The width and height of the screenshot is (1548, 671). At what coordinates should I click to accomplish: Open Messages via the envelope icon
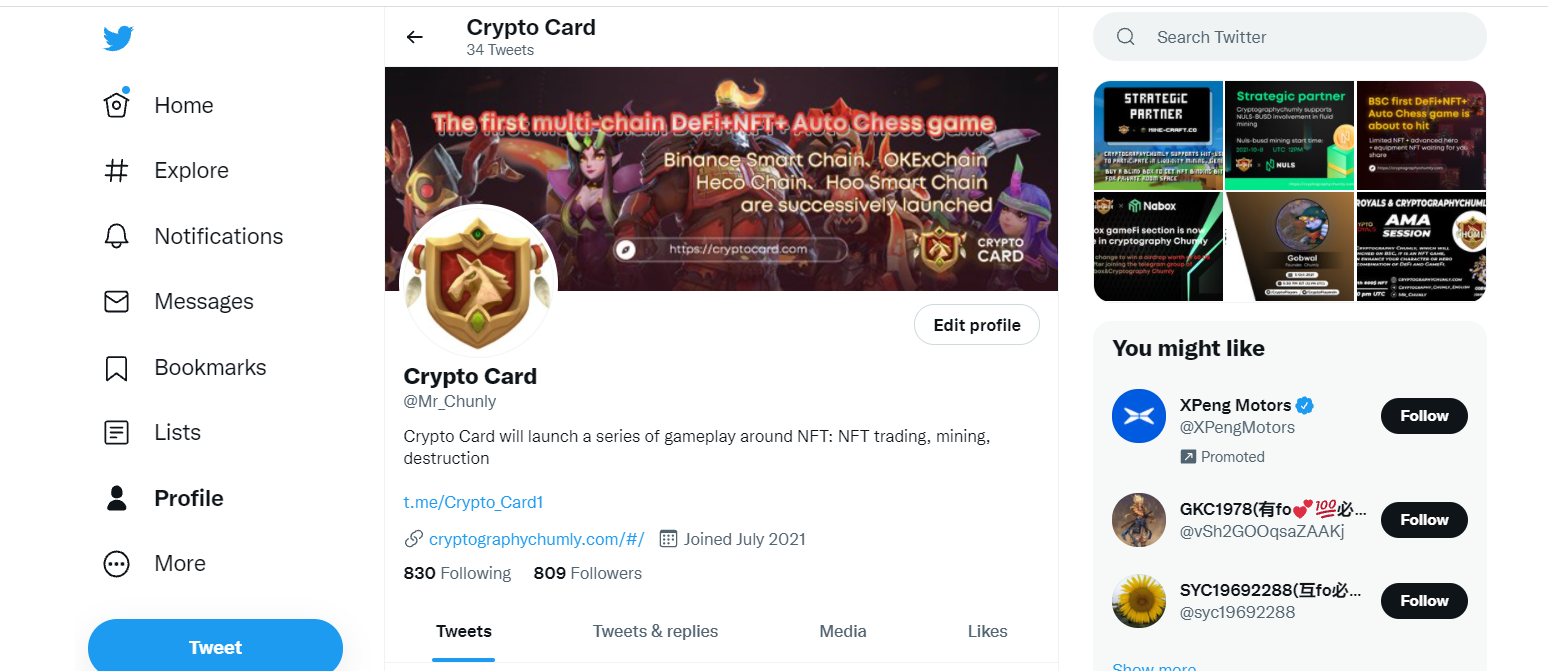pyautogui.click(x=117, y=301)
